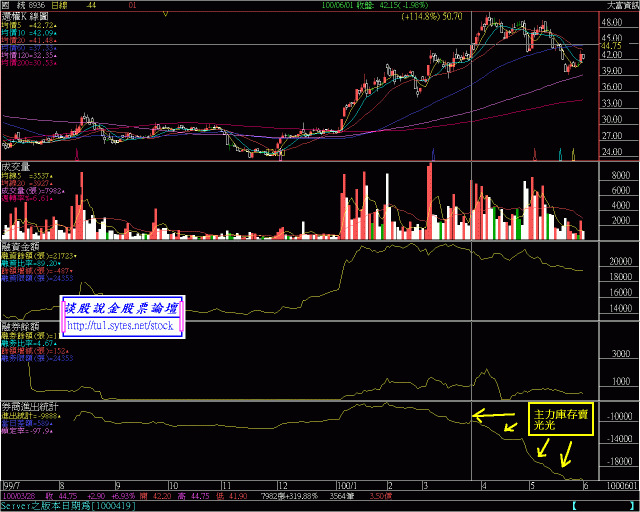This screenshot has width=640, height=512.
Task: Click the 券商進出統計 panel title
Action: click(30, 407)
